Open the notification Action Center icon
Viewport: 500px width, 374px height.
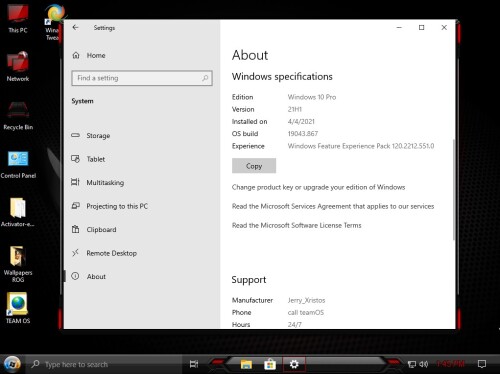[x=482, y=364]
